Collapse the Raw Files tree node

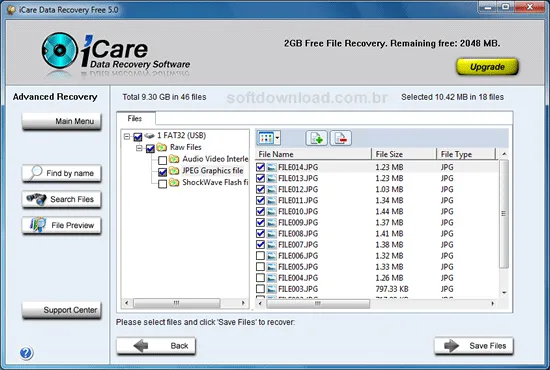[139, 148]
